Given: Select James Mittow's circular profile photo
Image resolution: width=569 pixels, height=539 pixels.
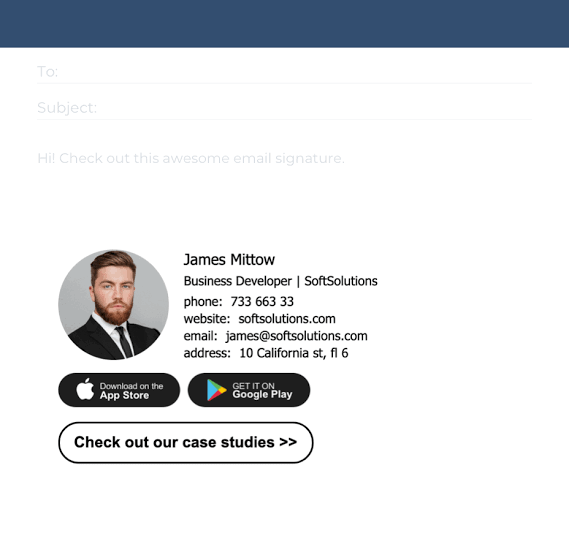Looking at the screenshot, I should 114,305.
